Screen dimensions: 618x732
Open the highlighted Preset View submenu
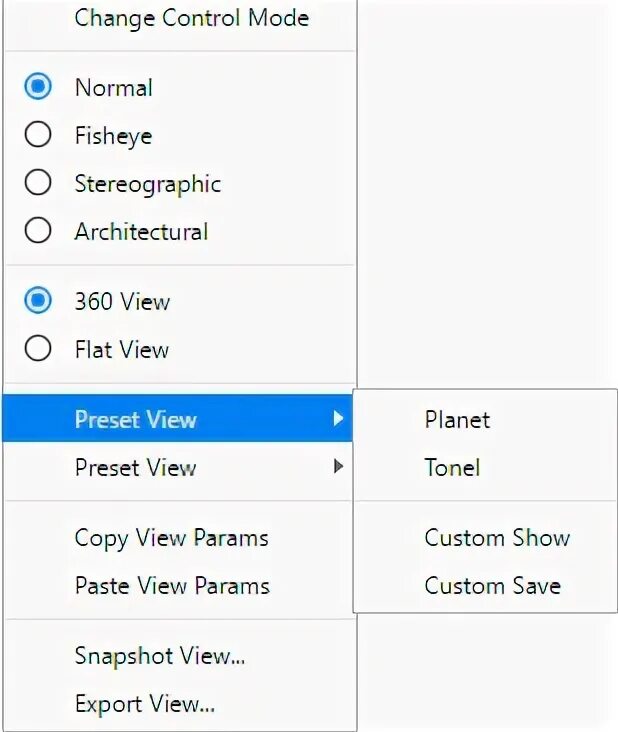(x=136, y=419)
